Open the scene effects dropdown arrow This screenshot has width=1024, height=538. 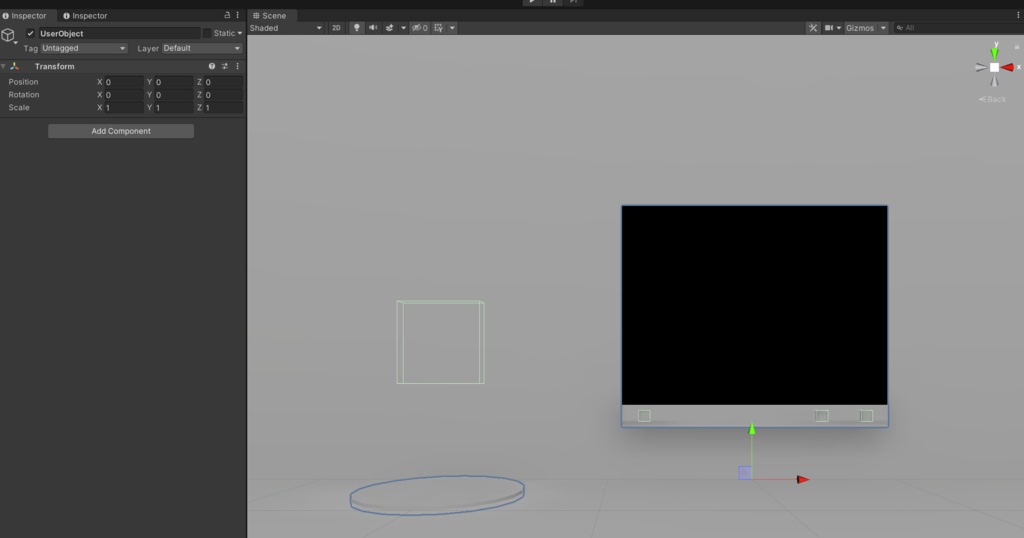(403, 28)
